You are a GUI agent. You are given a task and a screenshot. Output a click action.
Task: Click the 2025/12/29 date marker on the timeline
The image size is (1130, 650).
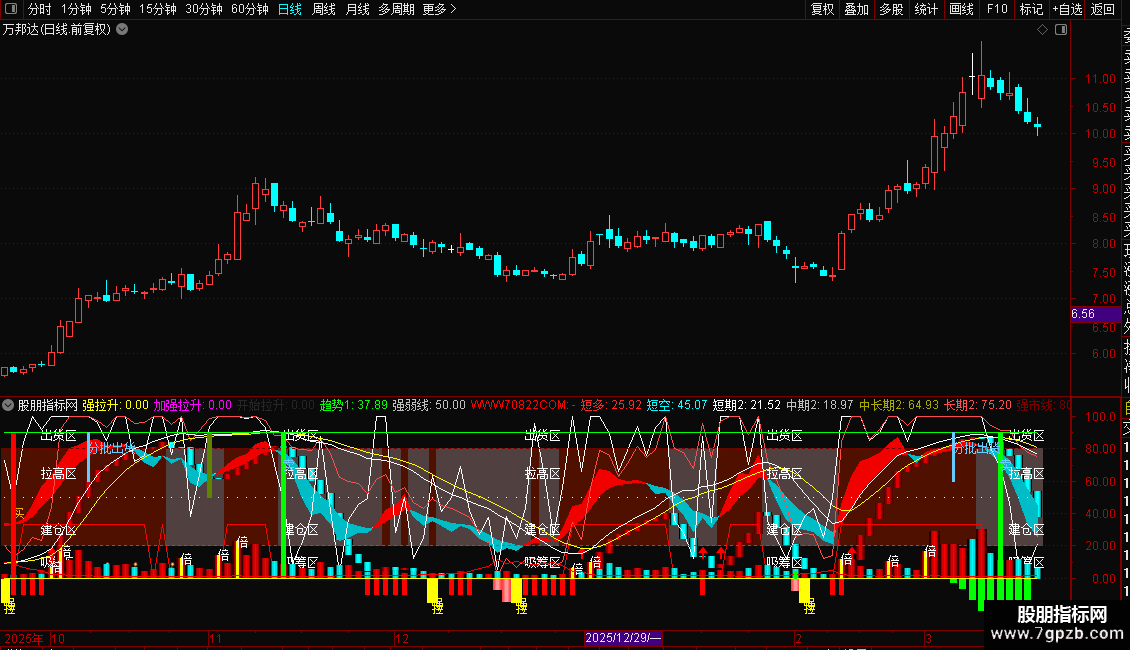pos(623,638)
